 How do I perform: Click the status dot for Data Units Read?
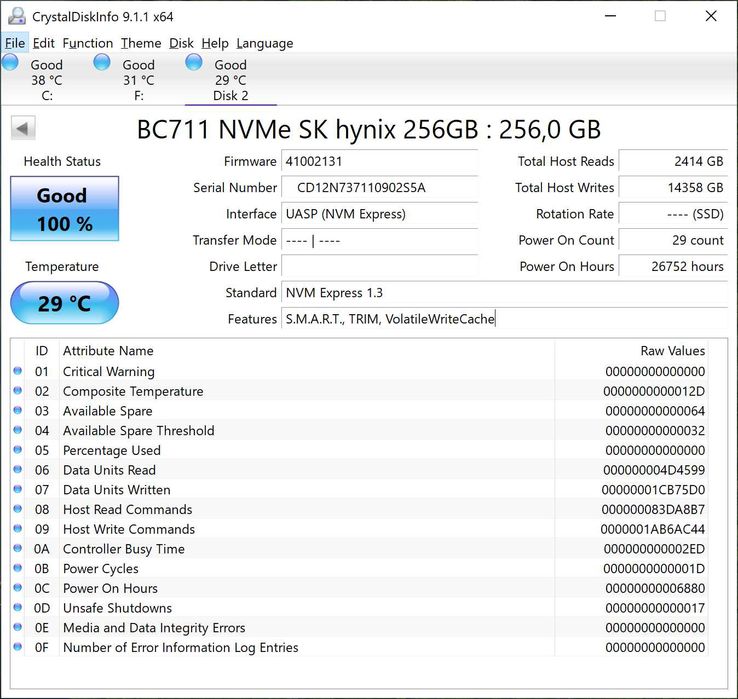point(18,469)
